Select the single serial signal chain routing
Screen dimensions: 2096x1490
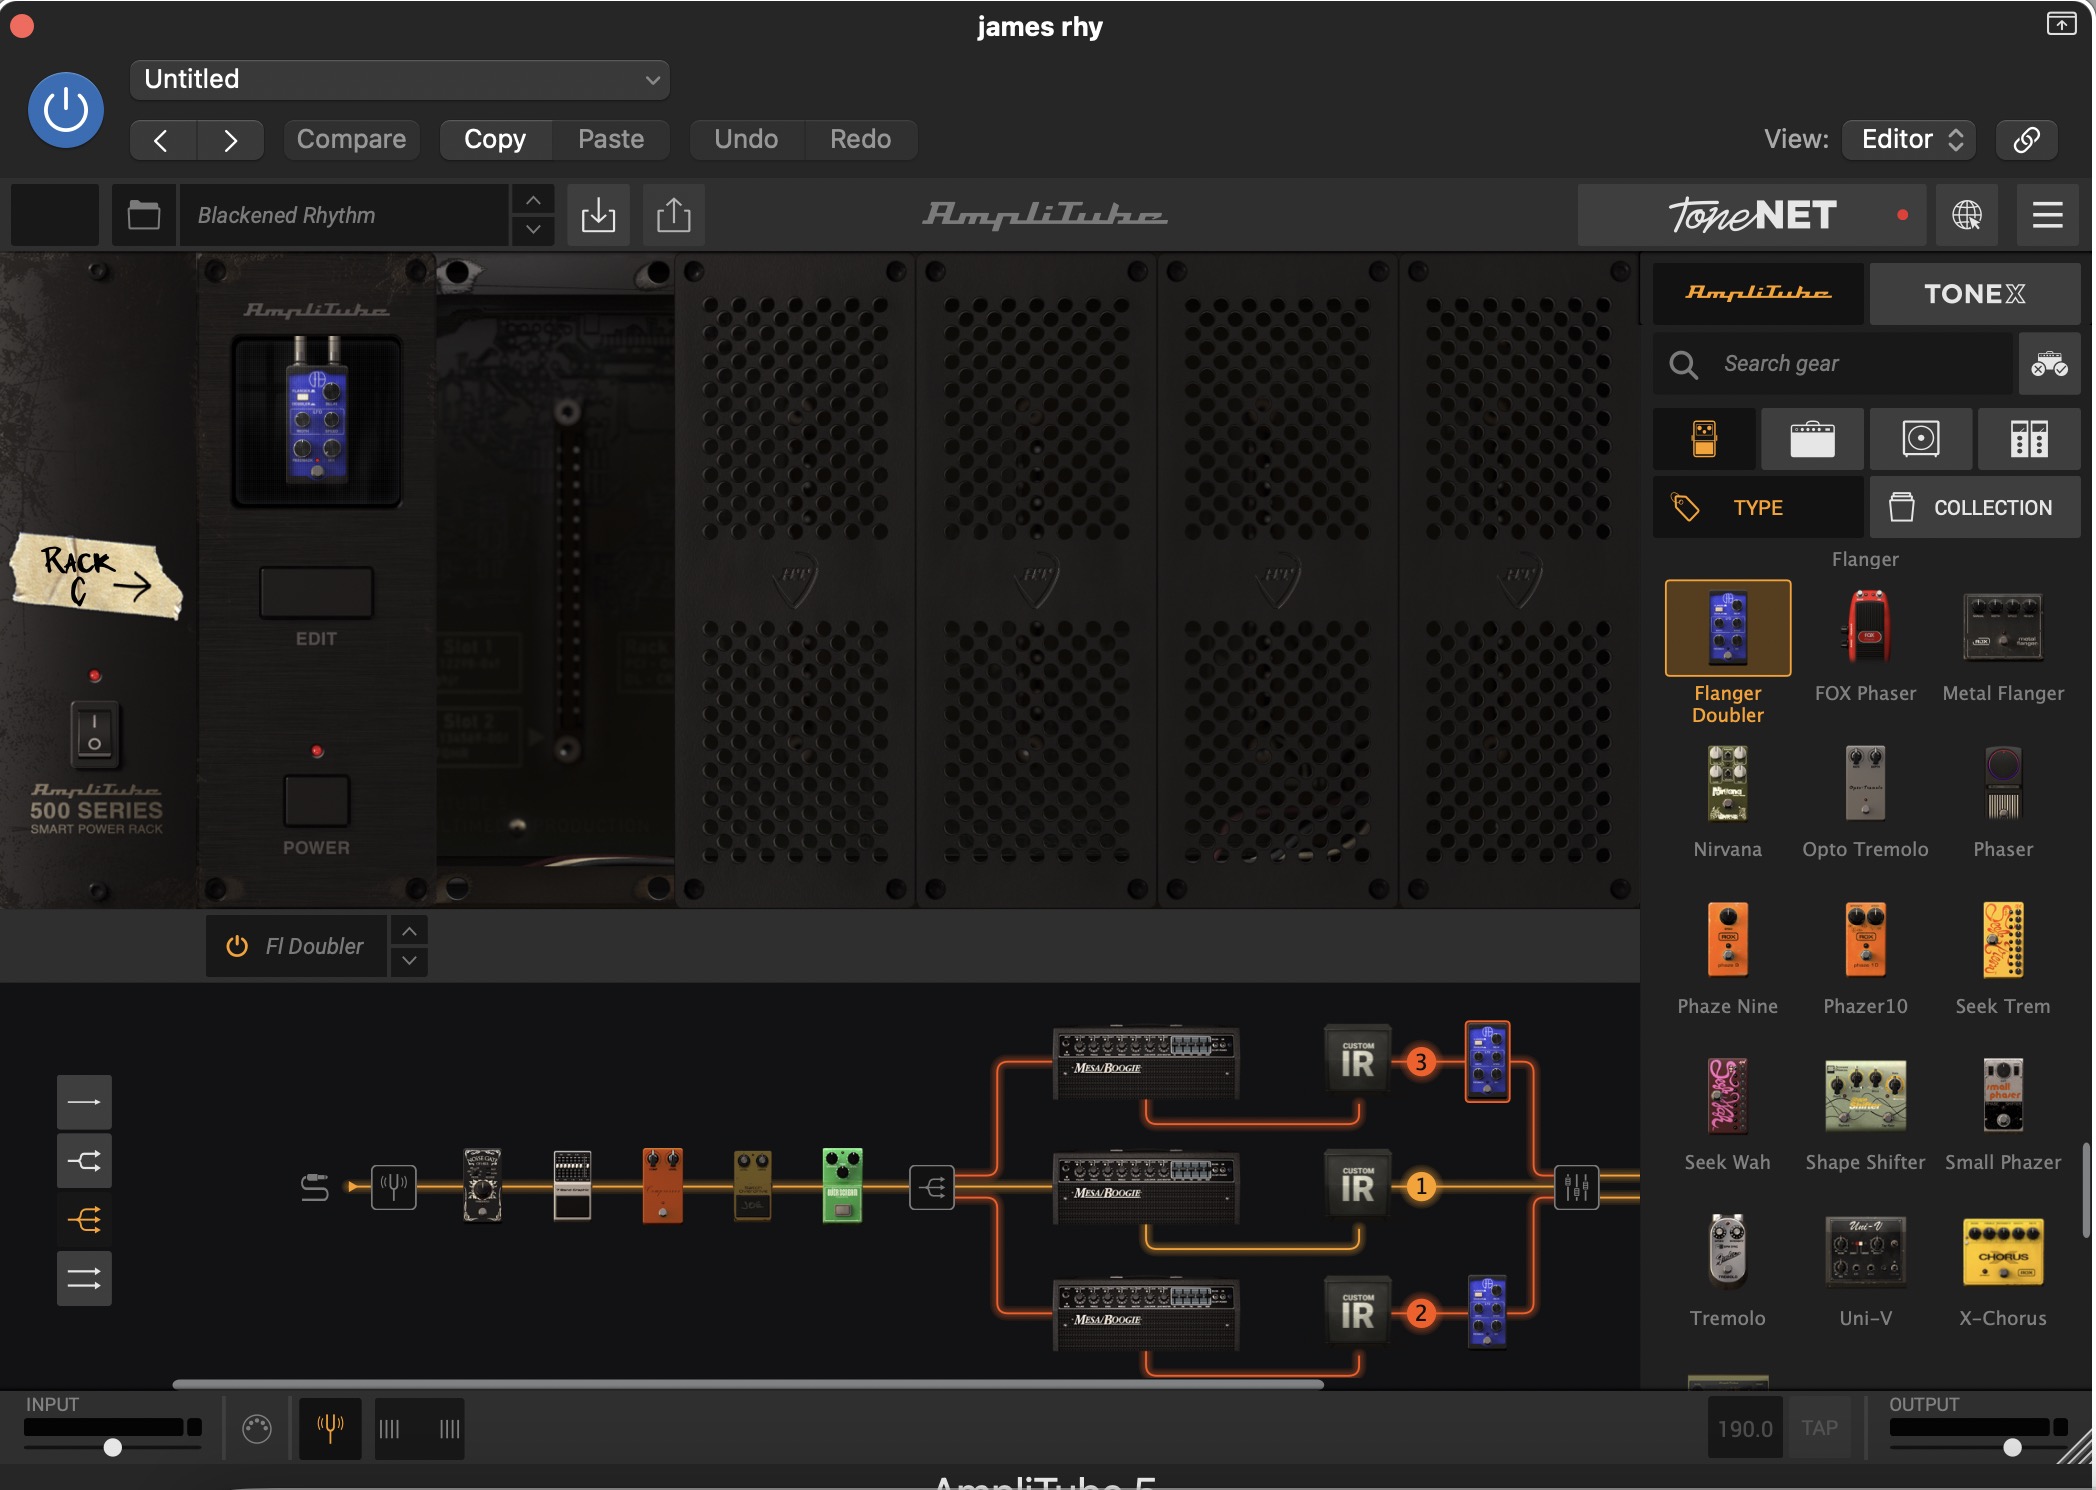pyautogui.click(x=84, y=1102)
